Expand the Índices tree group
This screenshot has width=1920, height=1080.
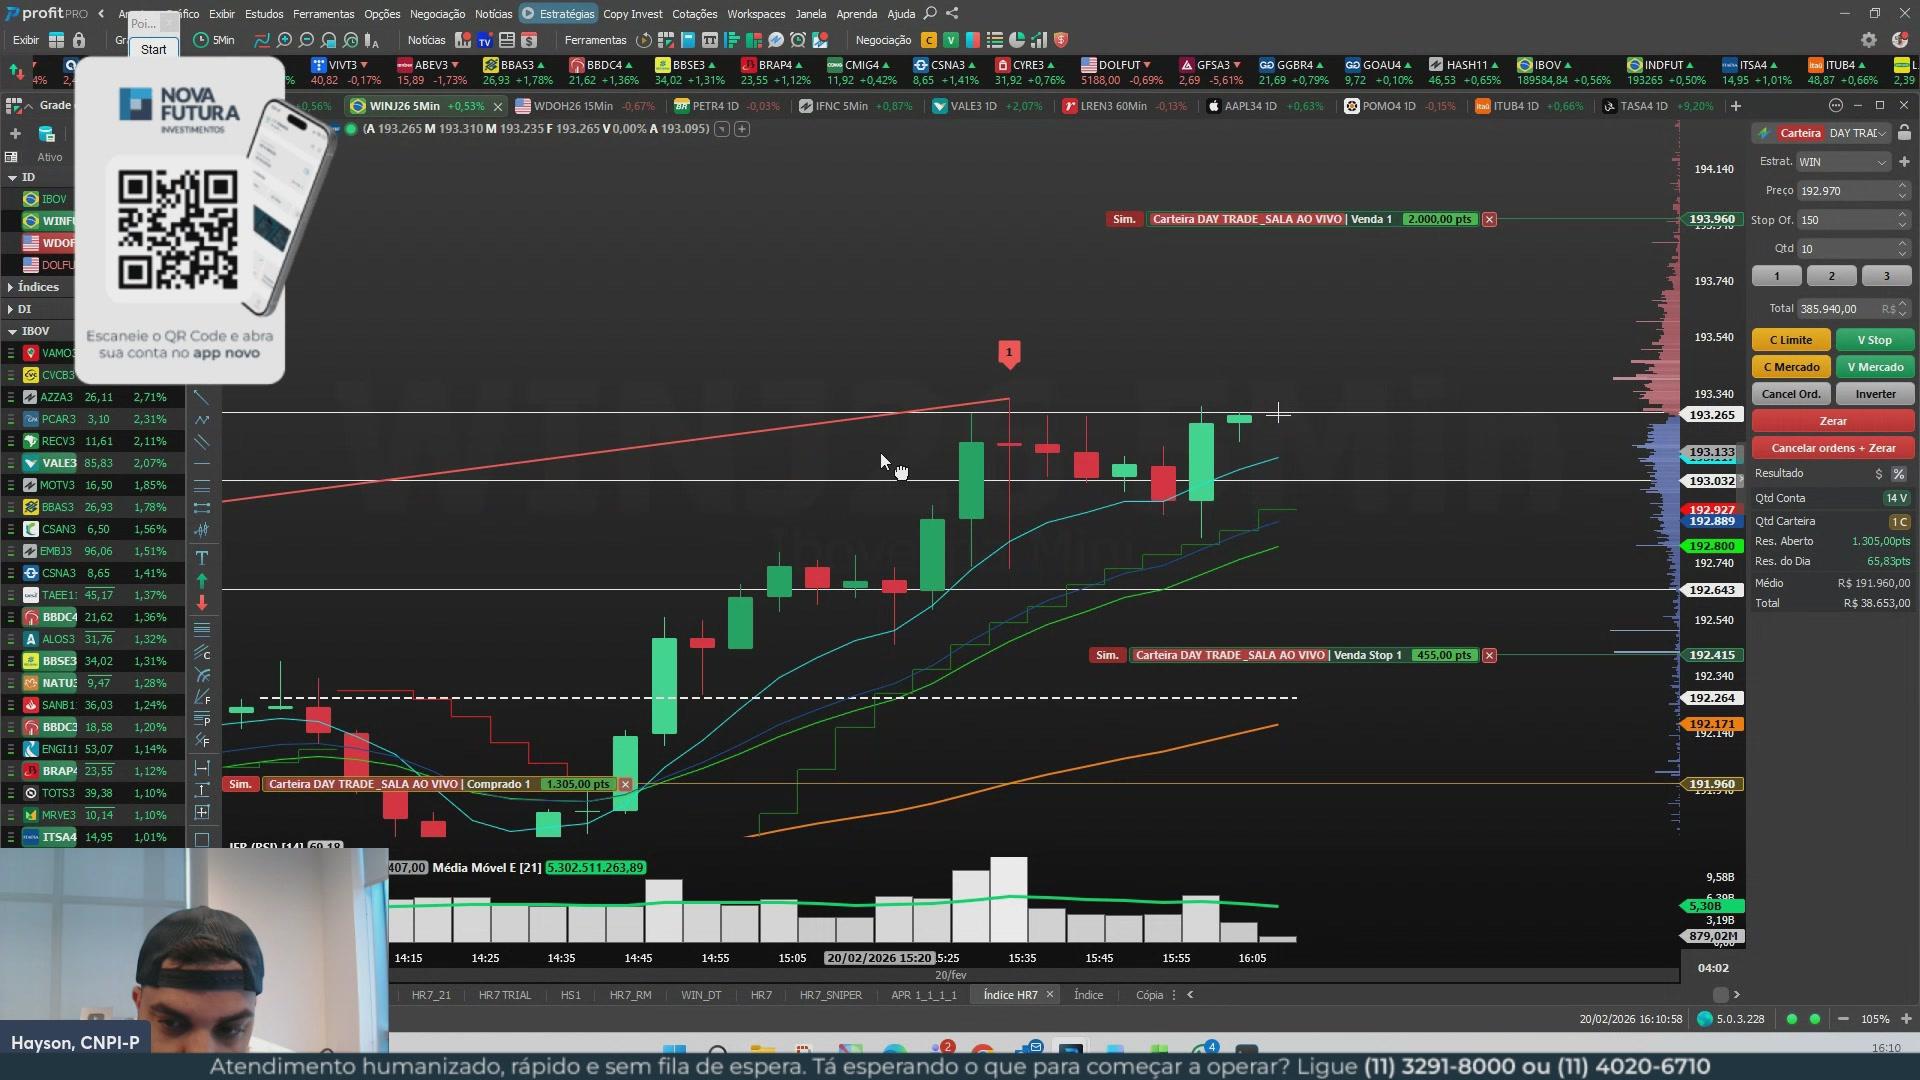[x=11, y=287]
